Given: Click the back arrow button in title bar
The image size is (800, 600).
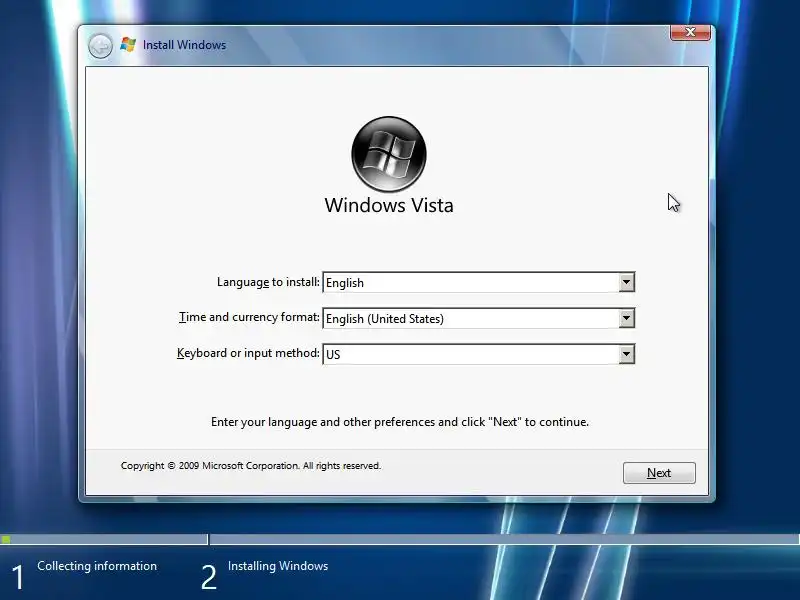Looking at the screenshot, I should [x=100, y=46].
